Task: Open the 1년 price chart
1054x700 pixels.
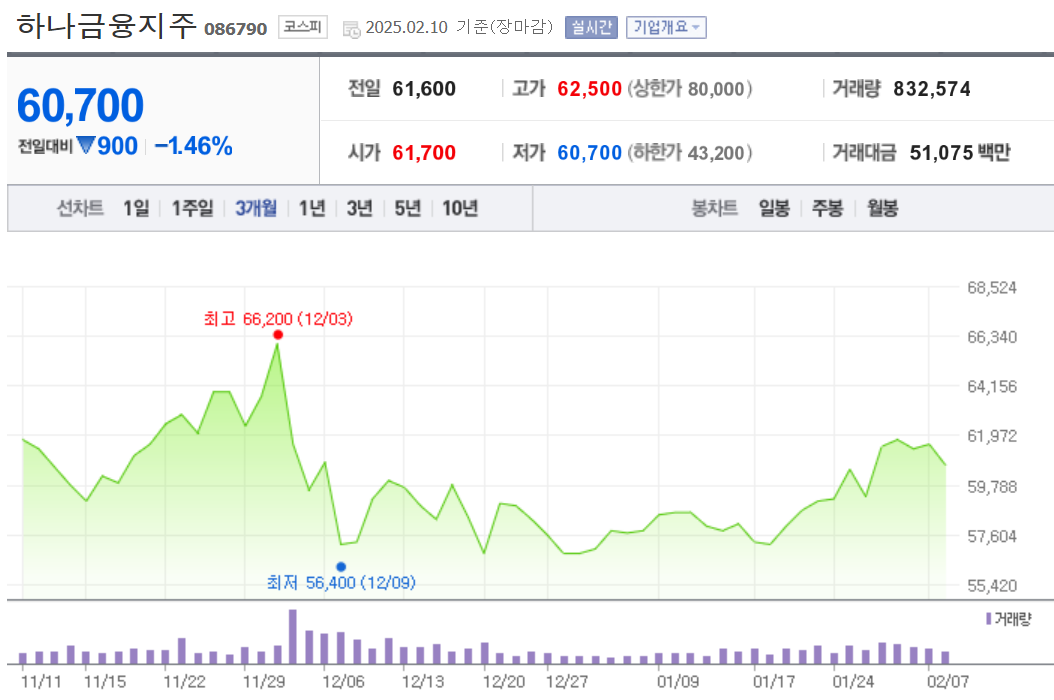Action: click(x=311, y=210)
